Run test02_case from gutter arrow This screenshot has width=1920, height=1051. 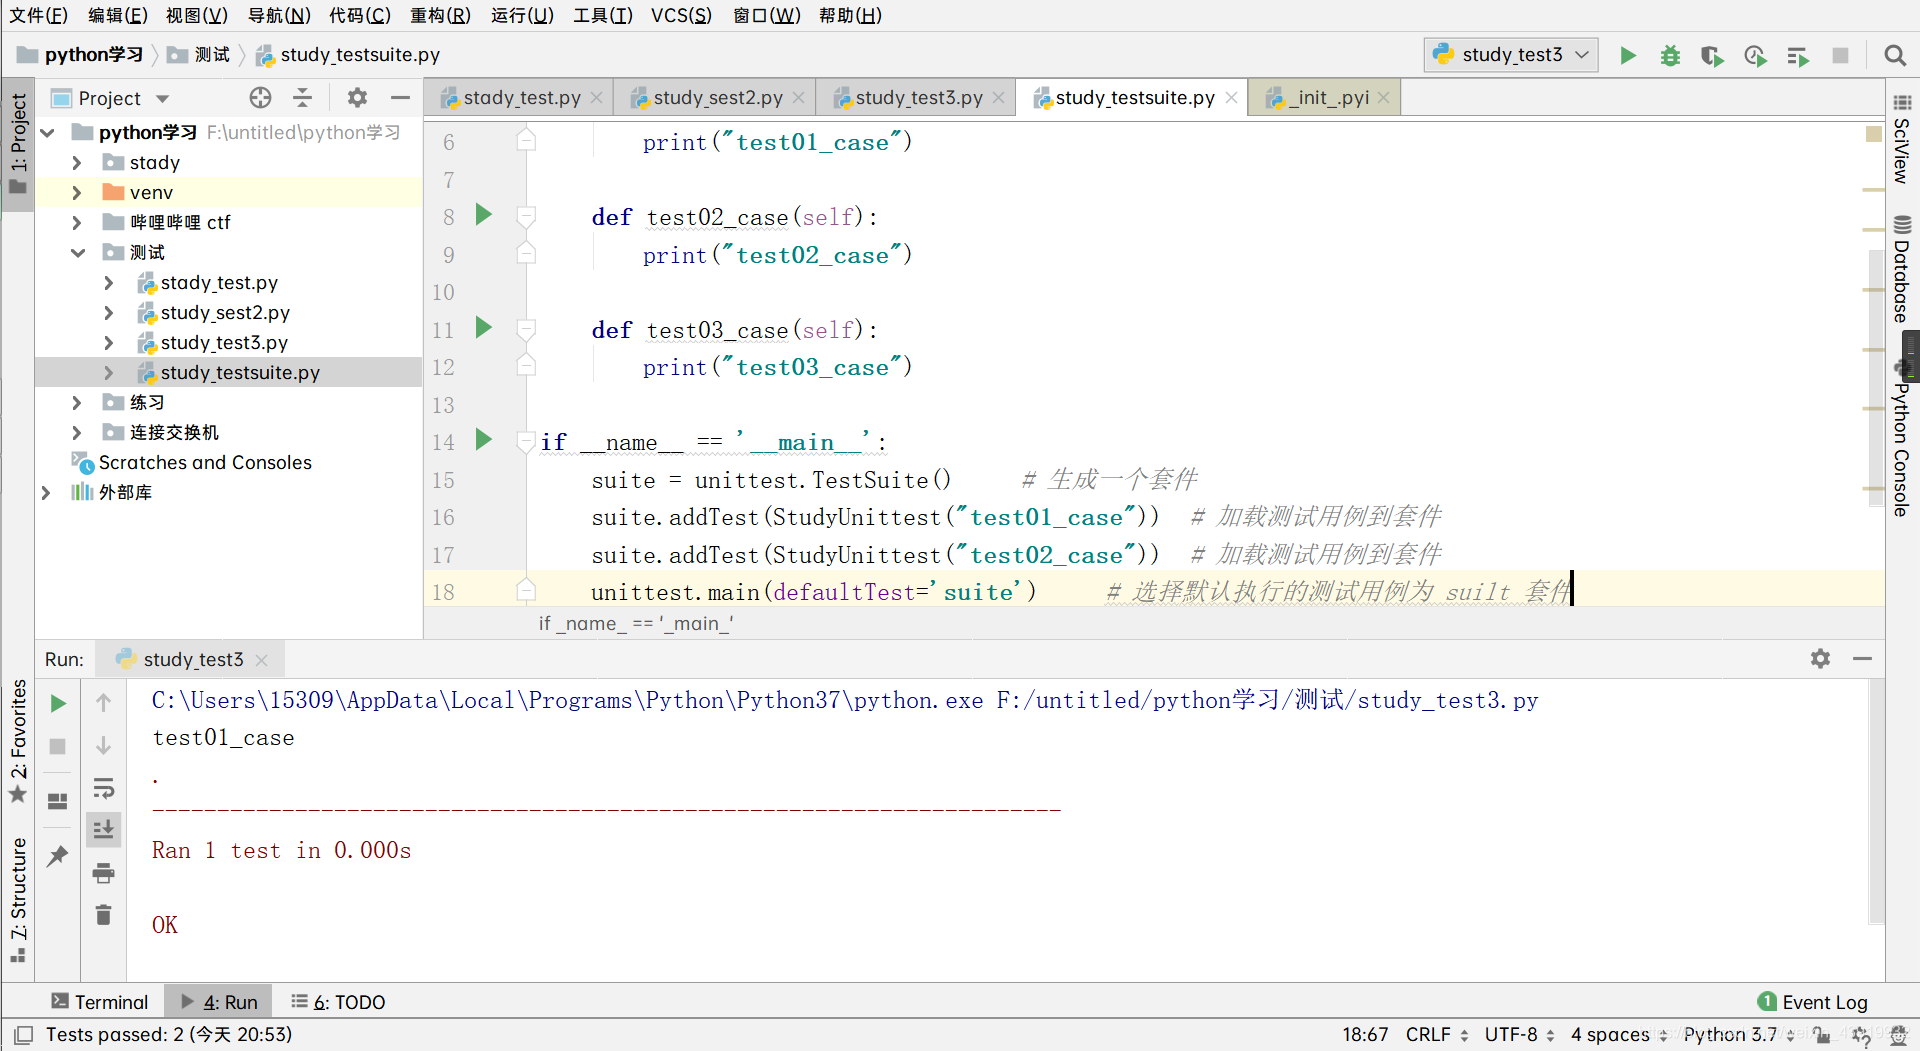click(x=484, y=214)
